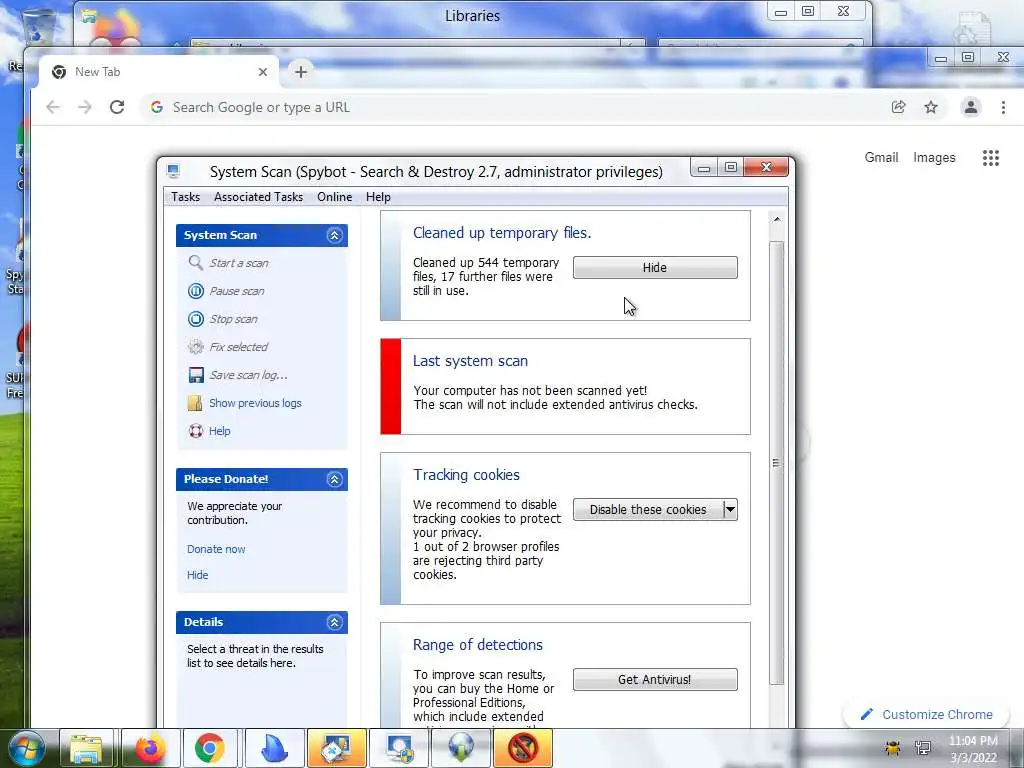Click the network icon in system tray
The width and height of the screenshot is (1024, 768).
point(923,748)
